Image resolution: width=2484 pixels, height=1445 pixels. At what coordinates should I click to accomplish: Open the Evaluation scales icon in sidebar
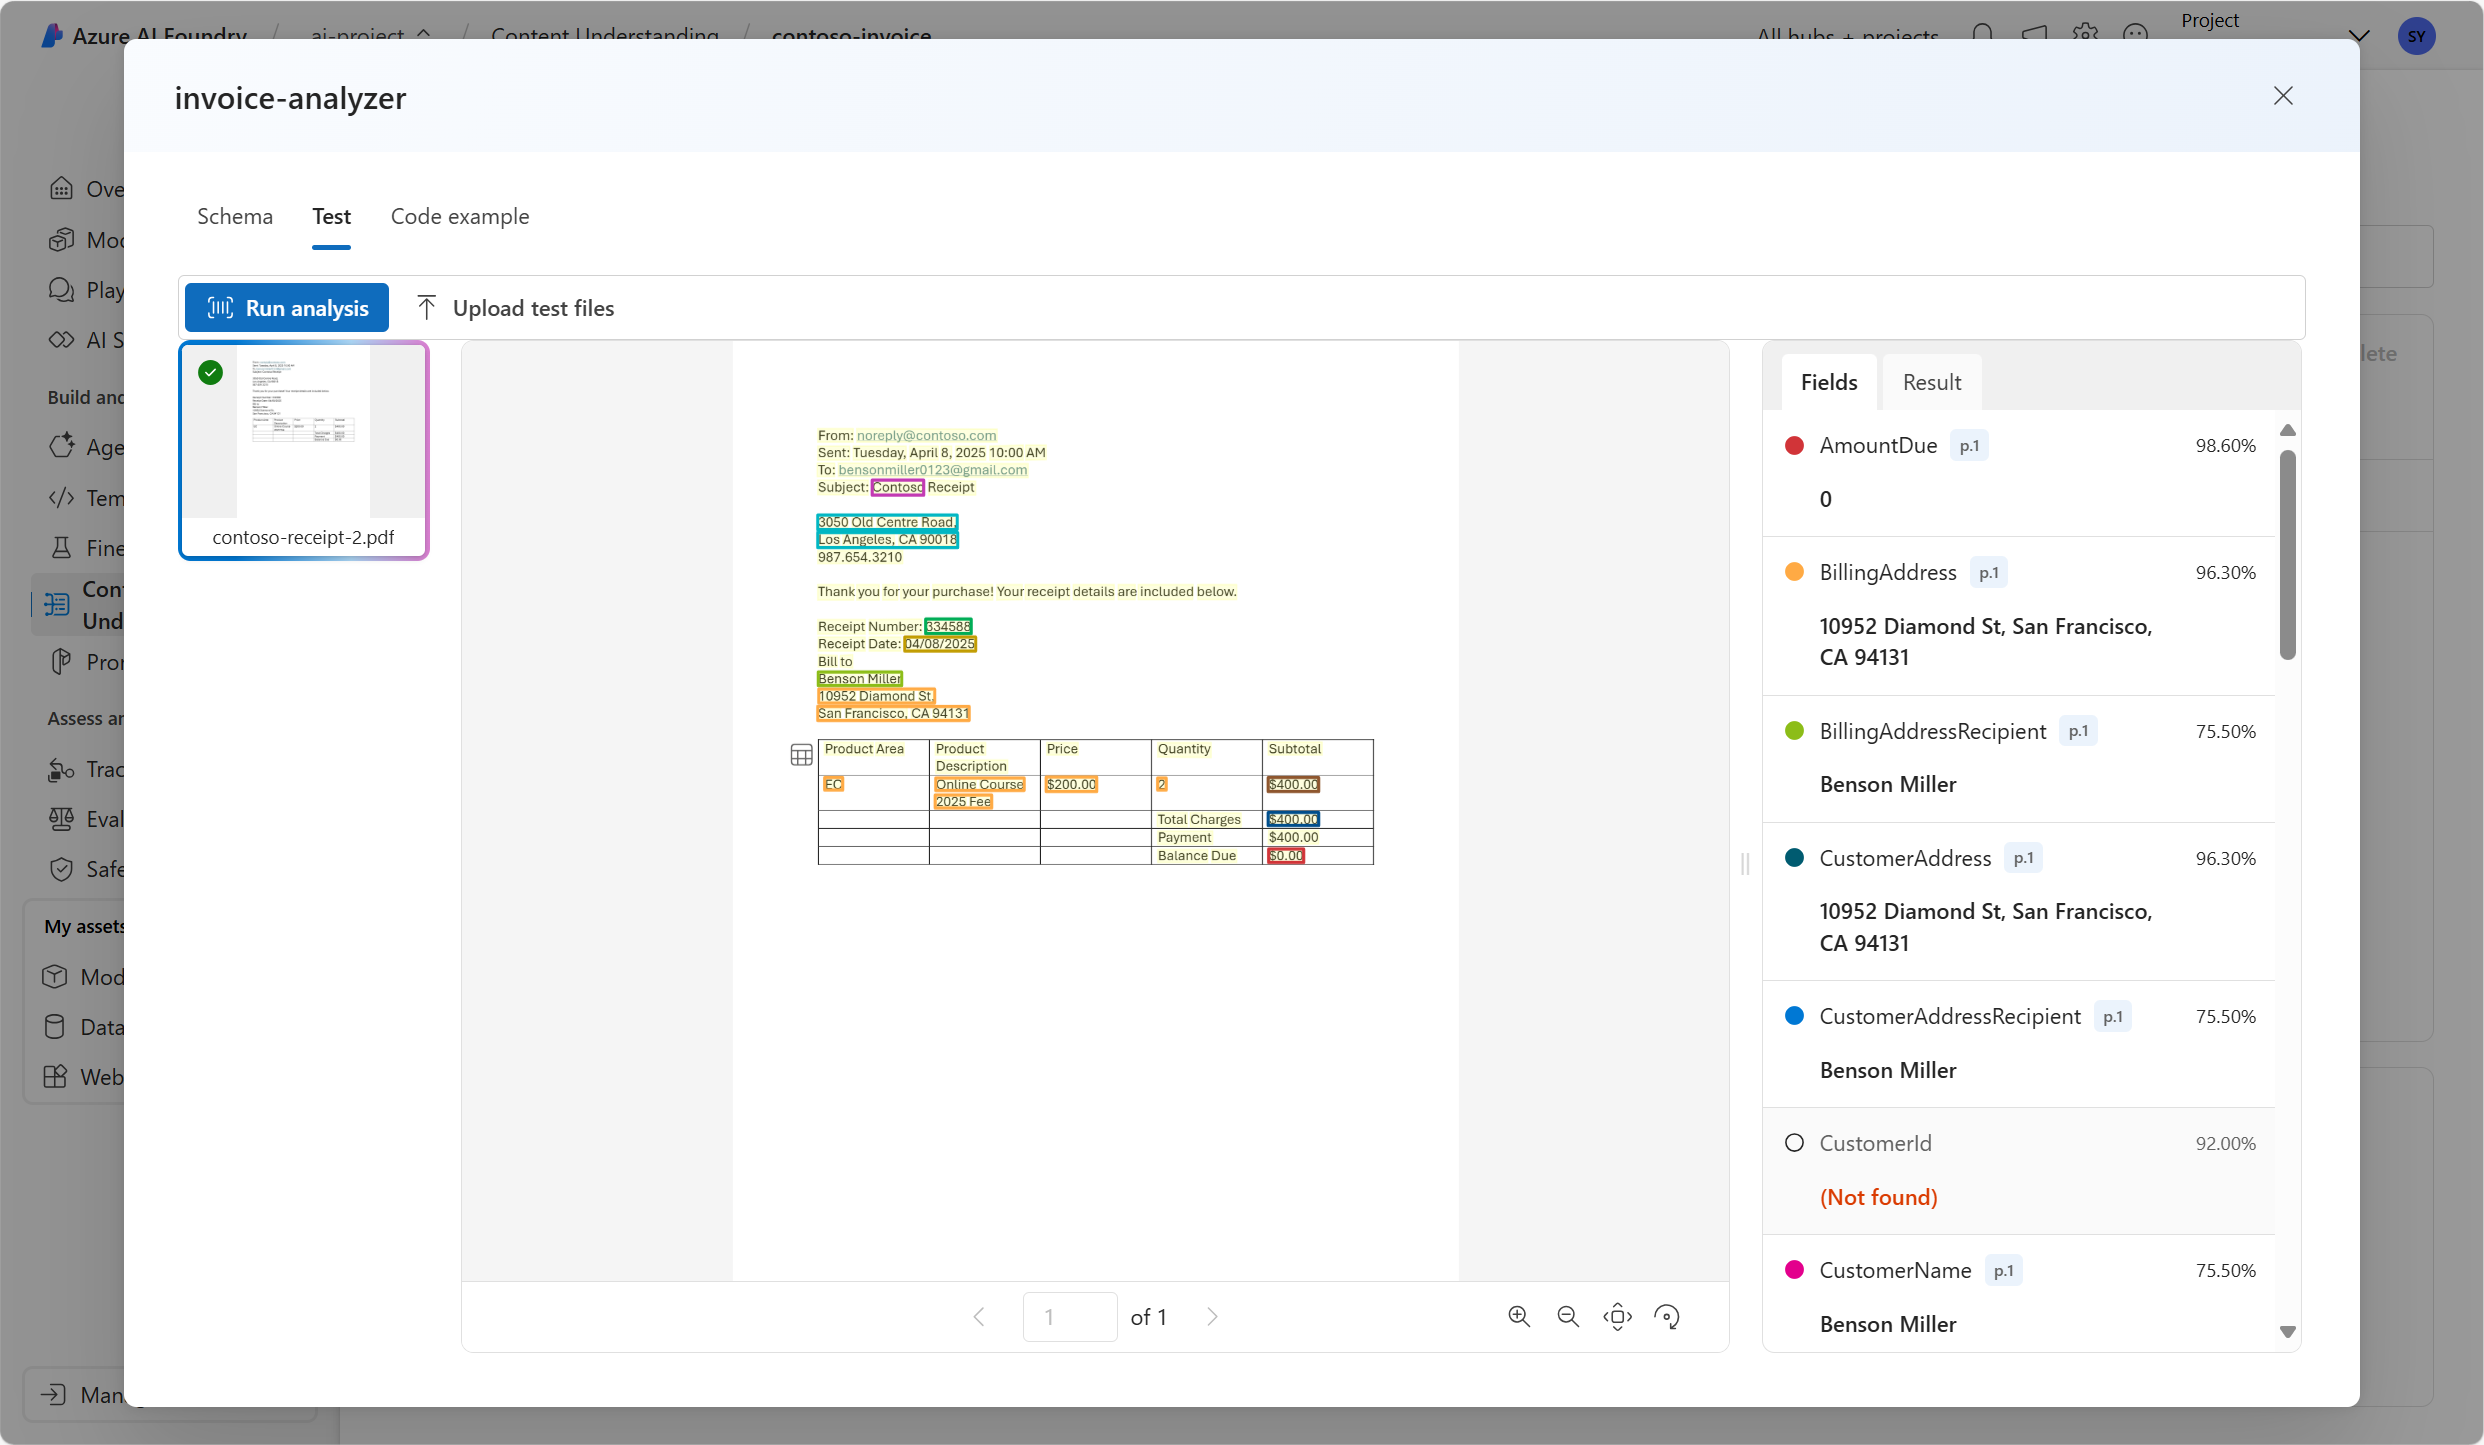pos(62,819)
